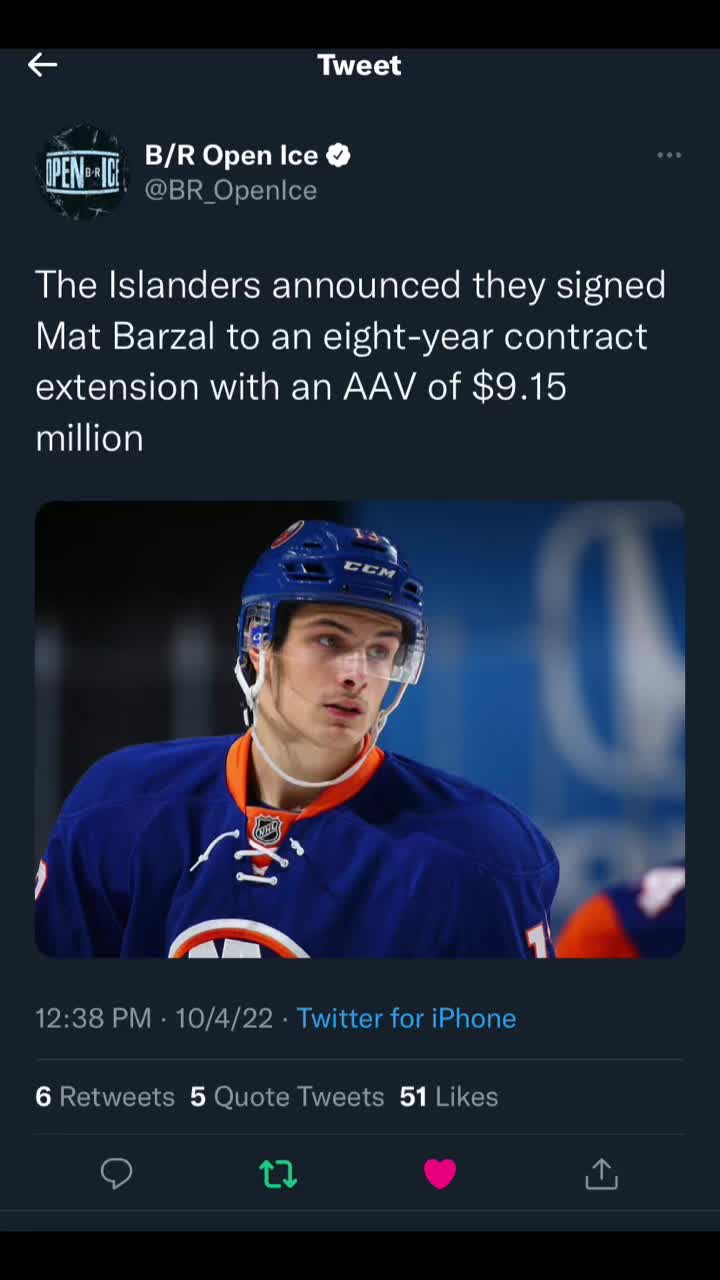Click the CCM logo on the helmet
720x1280 pixels.
[370, 569]
